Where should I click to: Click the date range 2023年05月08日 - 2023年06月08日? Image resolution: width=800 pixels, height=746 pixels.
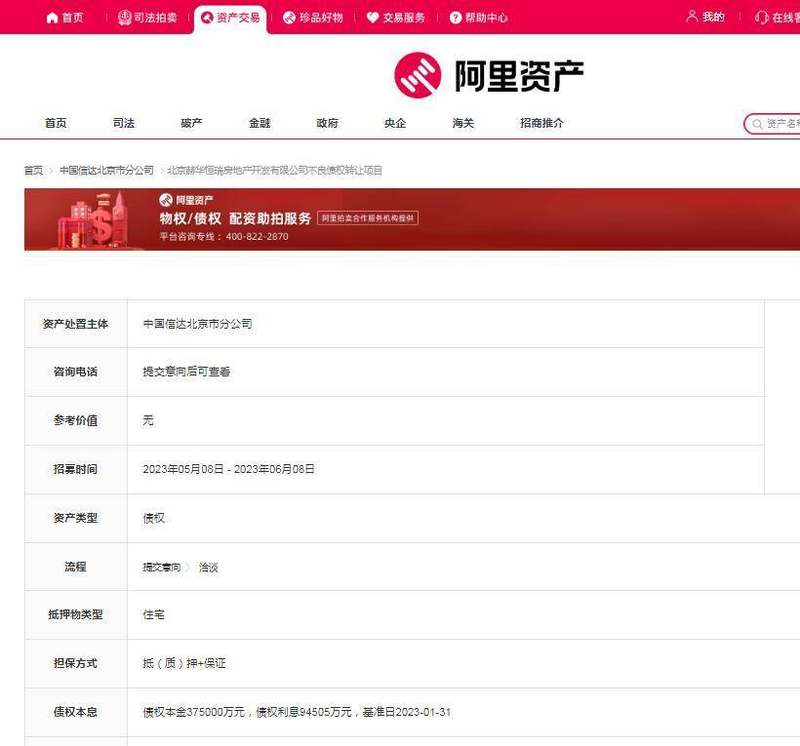(229, 469)
